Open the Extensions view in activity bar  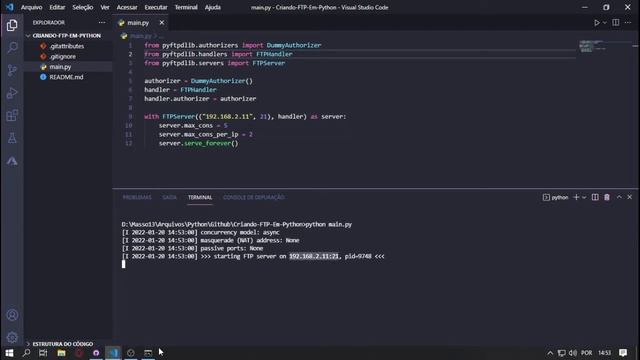tap(12, 116)
